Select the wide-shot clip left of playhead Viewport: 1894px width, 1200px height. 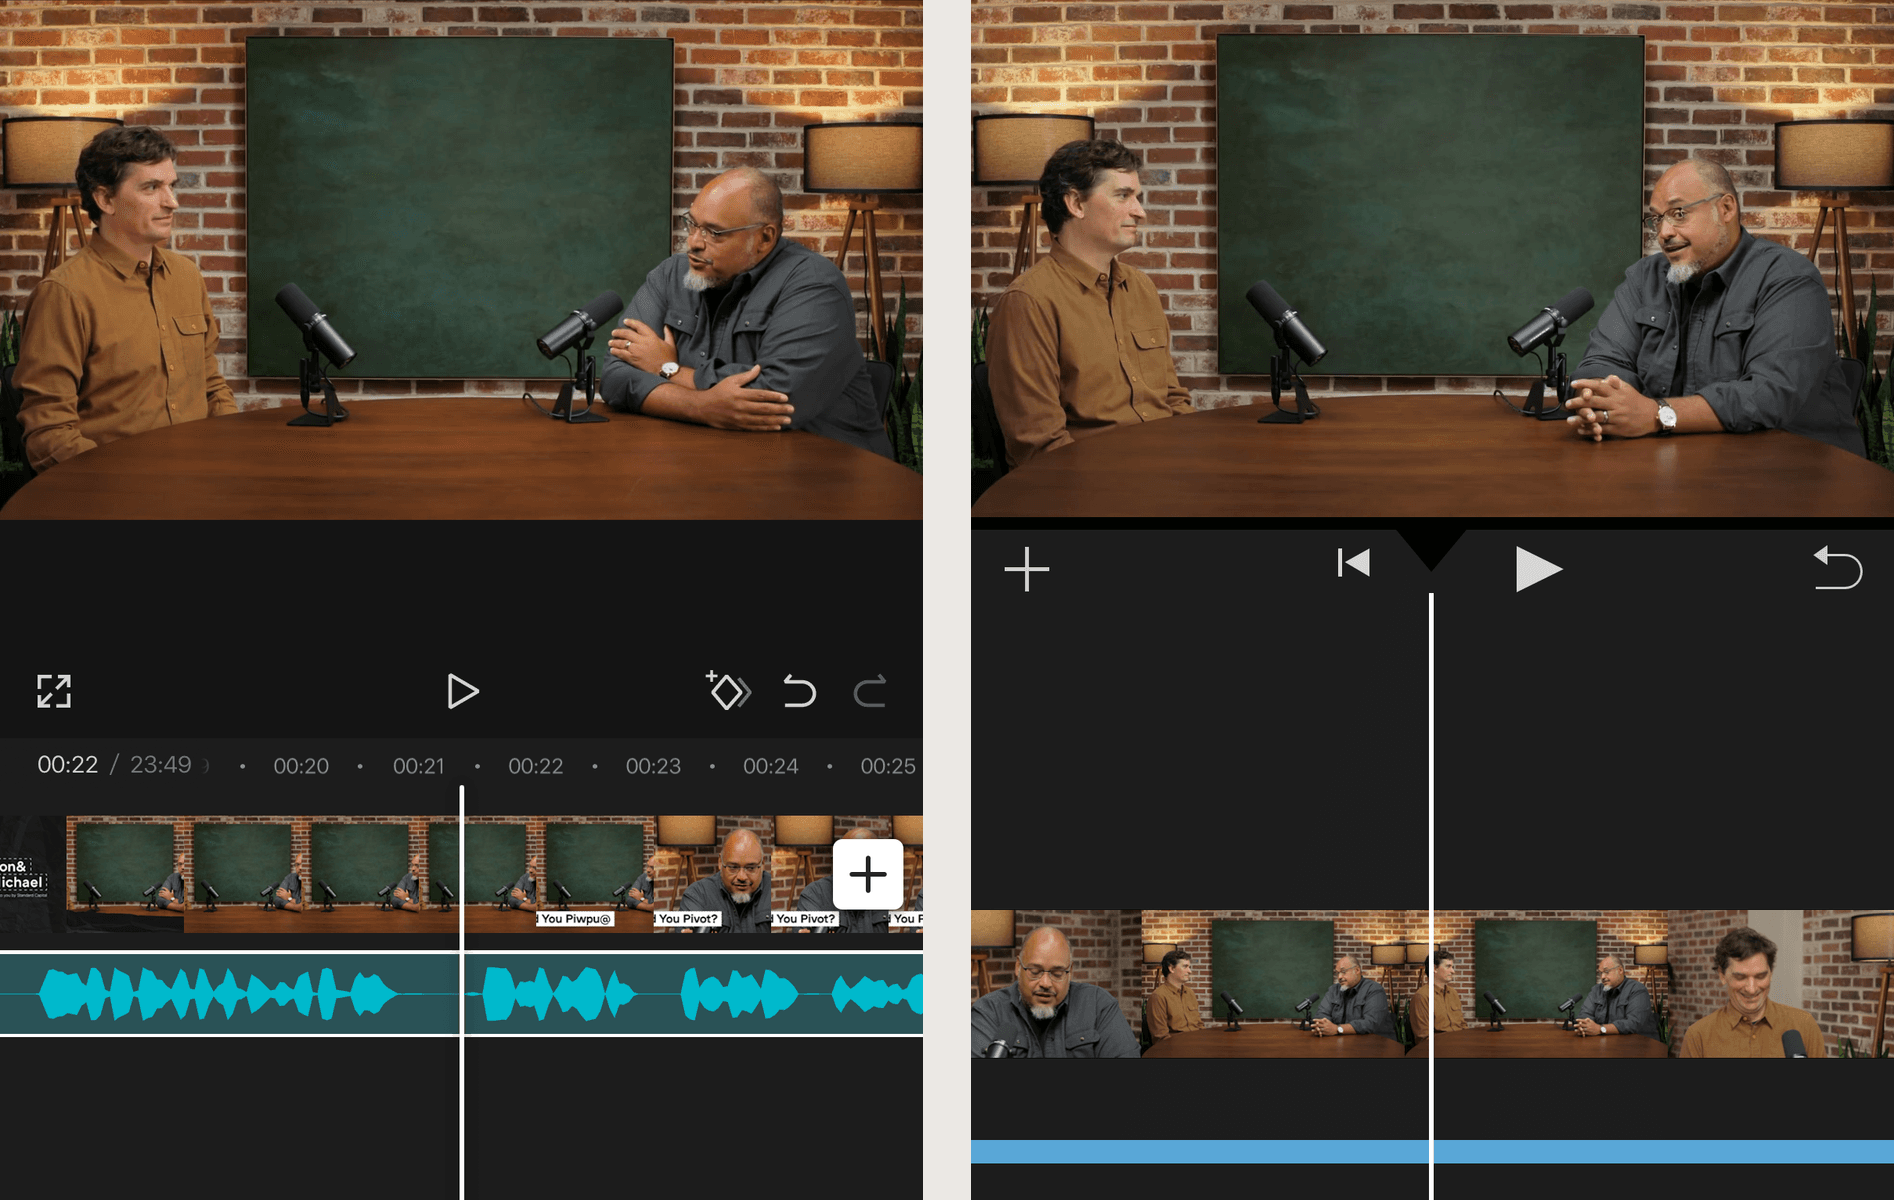coord(262,875)
